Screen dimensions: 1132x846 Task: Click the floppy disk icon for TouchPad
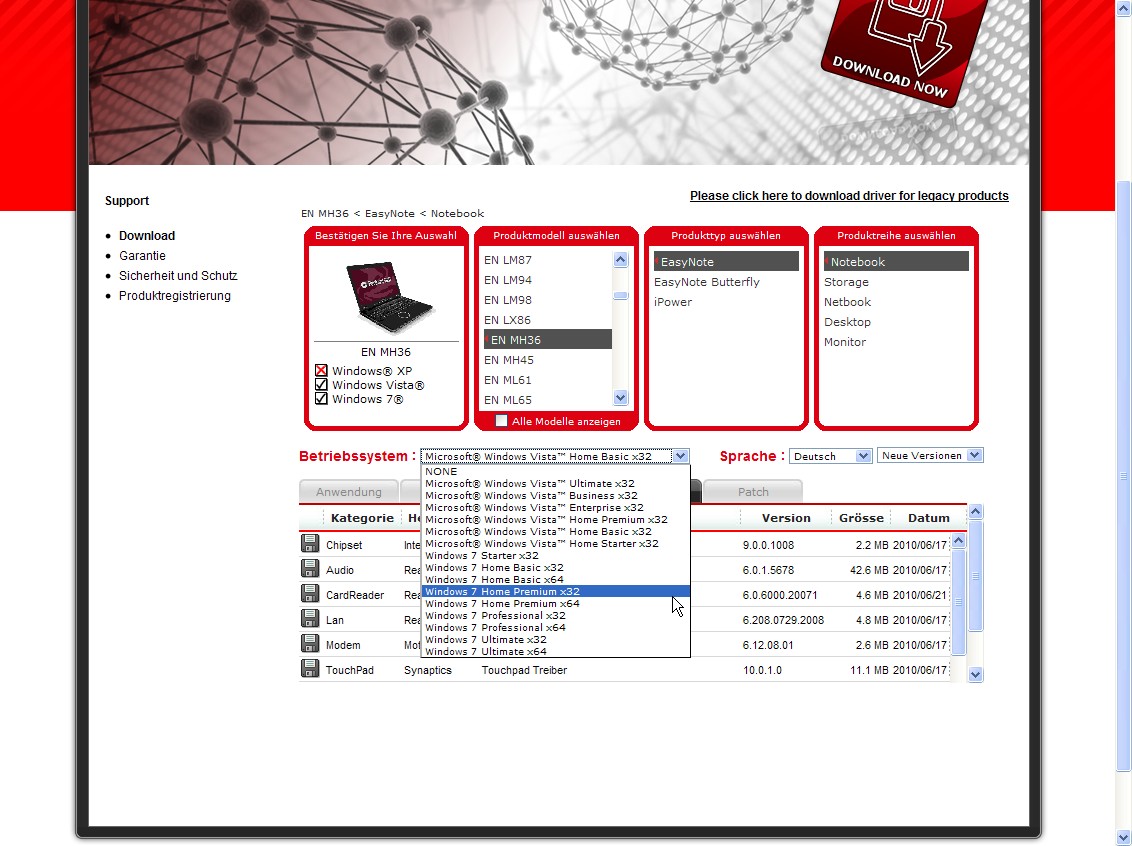(x=310, y=668)
